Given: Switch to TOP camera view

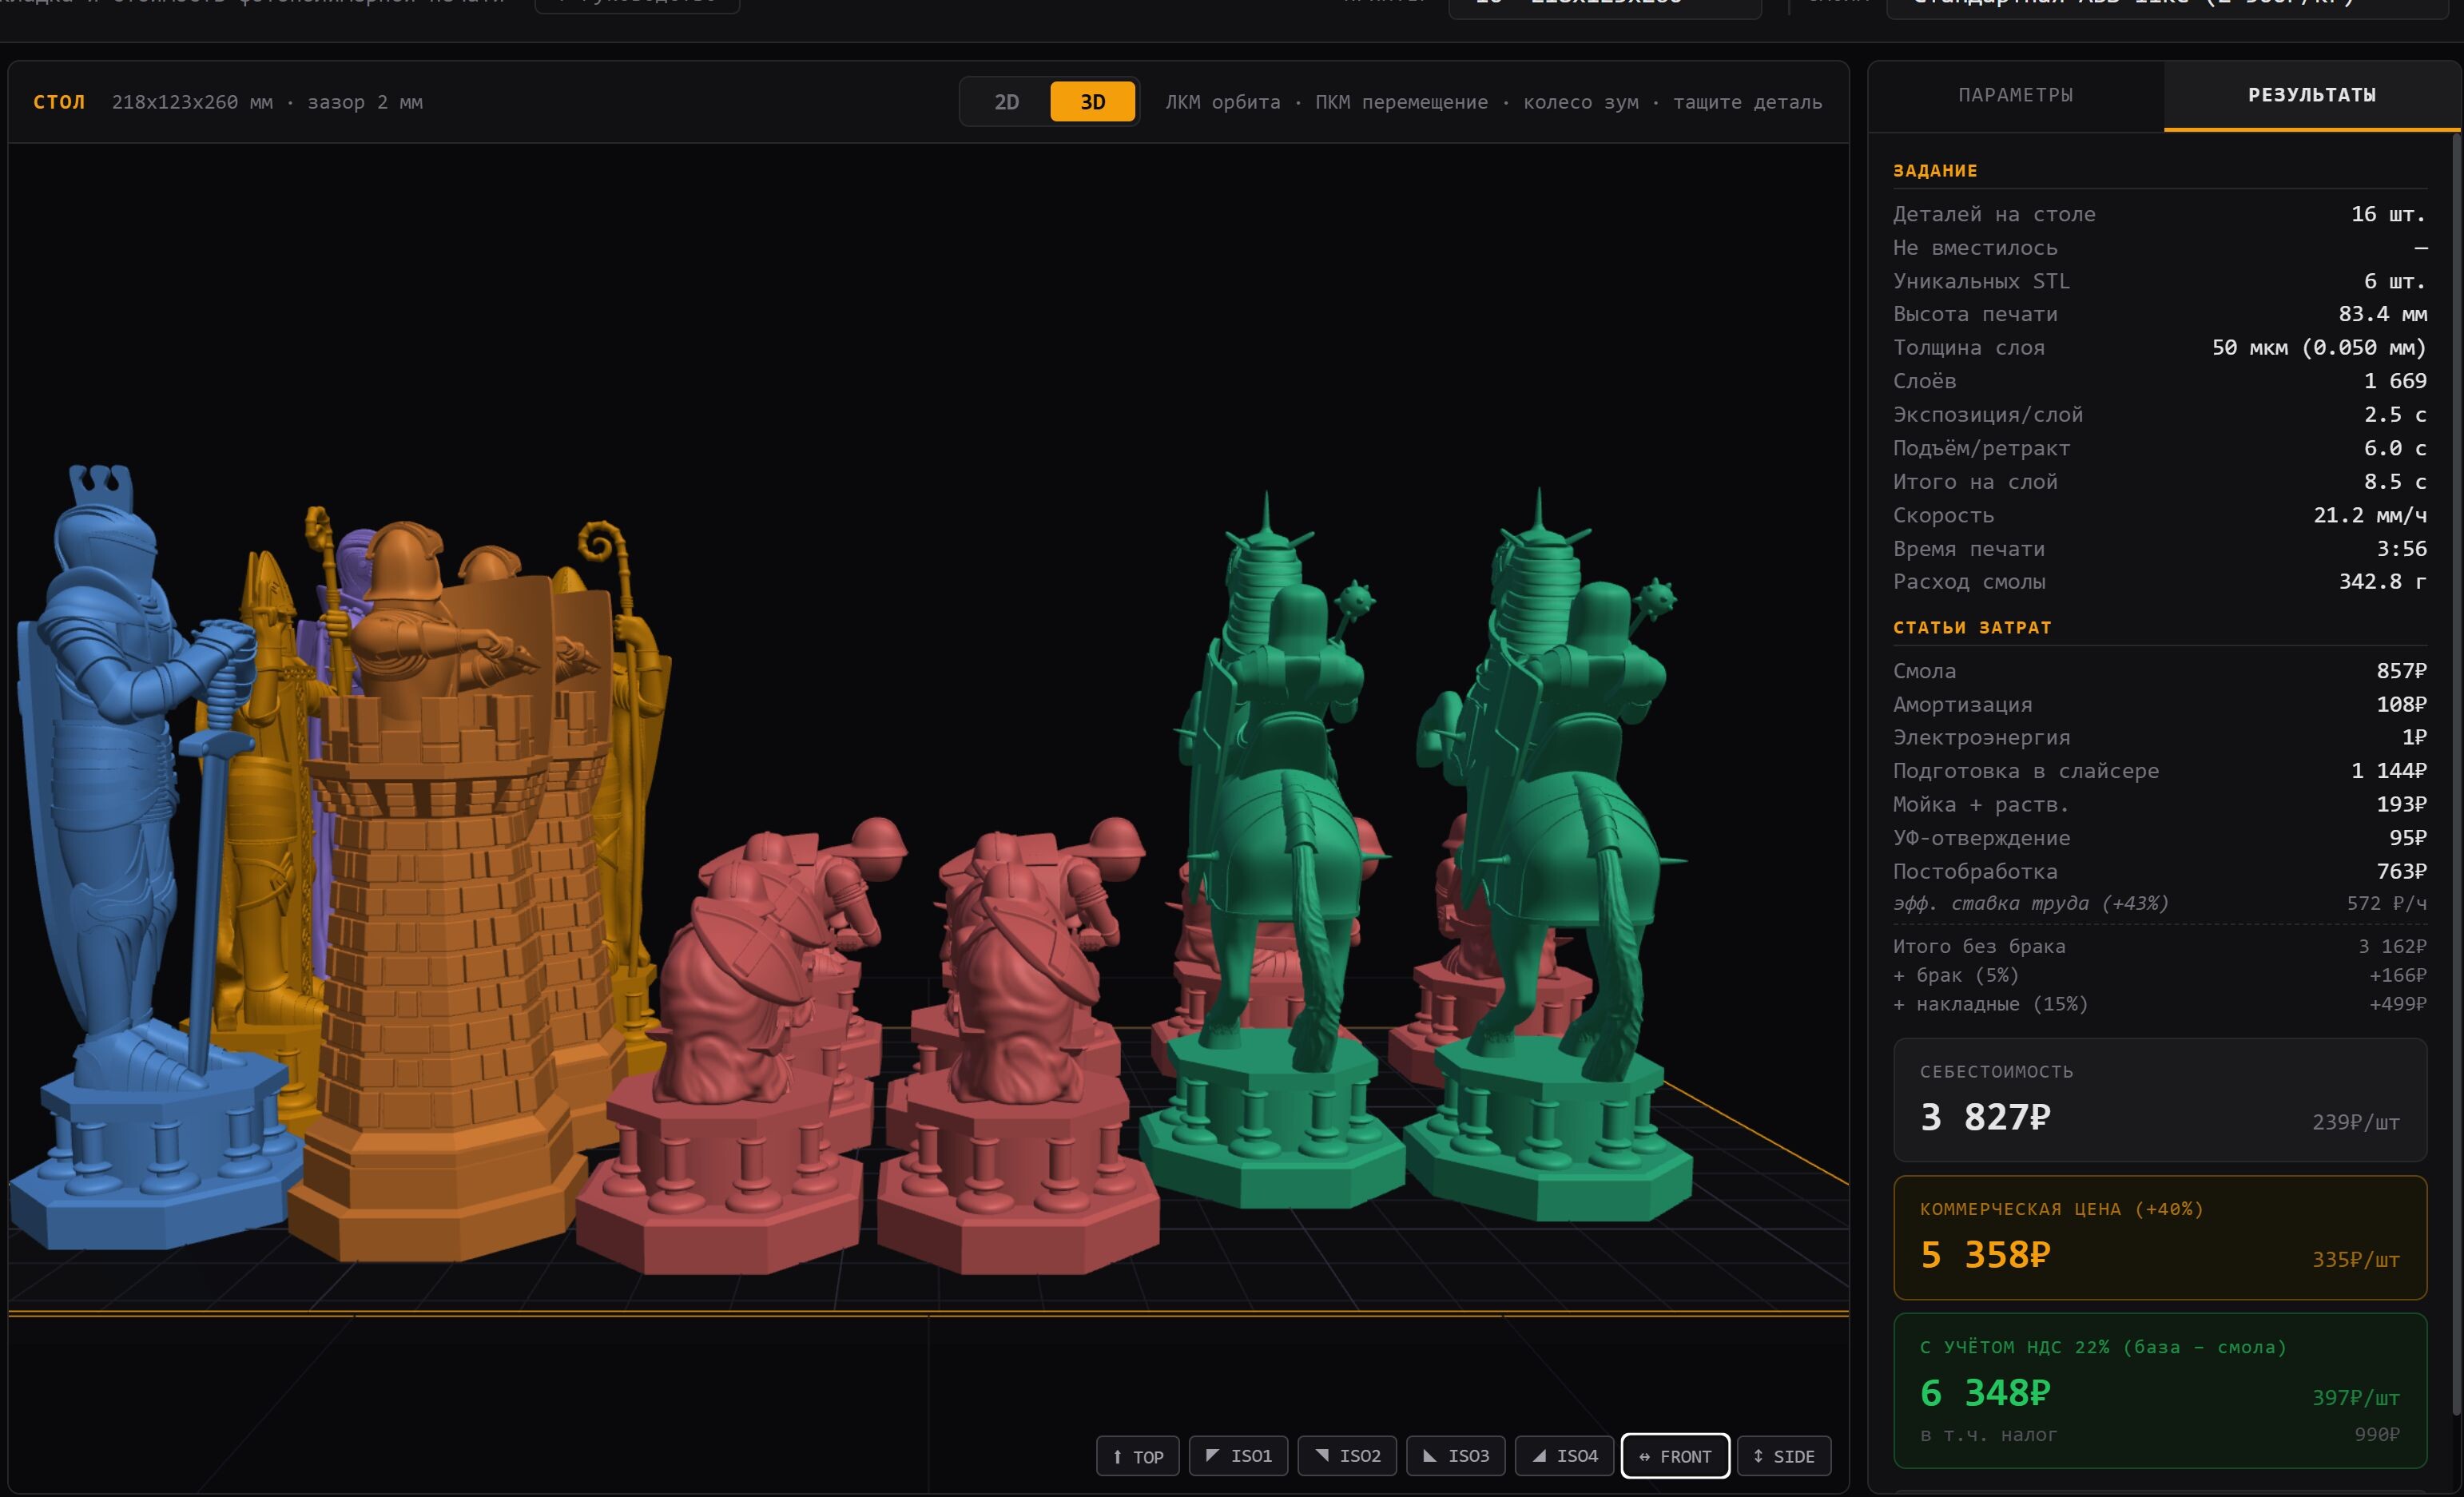Looking at the screenshot, I should pos(1137,1456).
